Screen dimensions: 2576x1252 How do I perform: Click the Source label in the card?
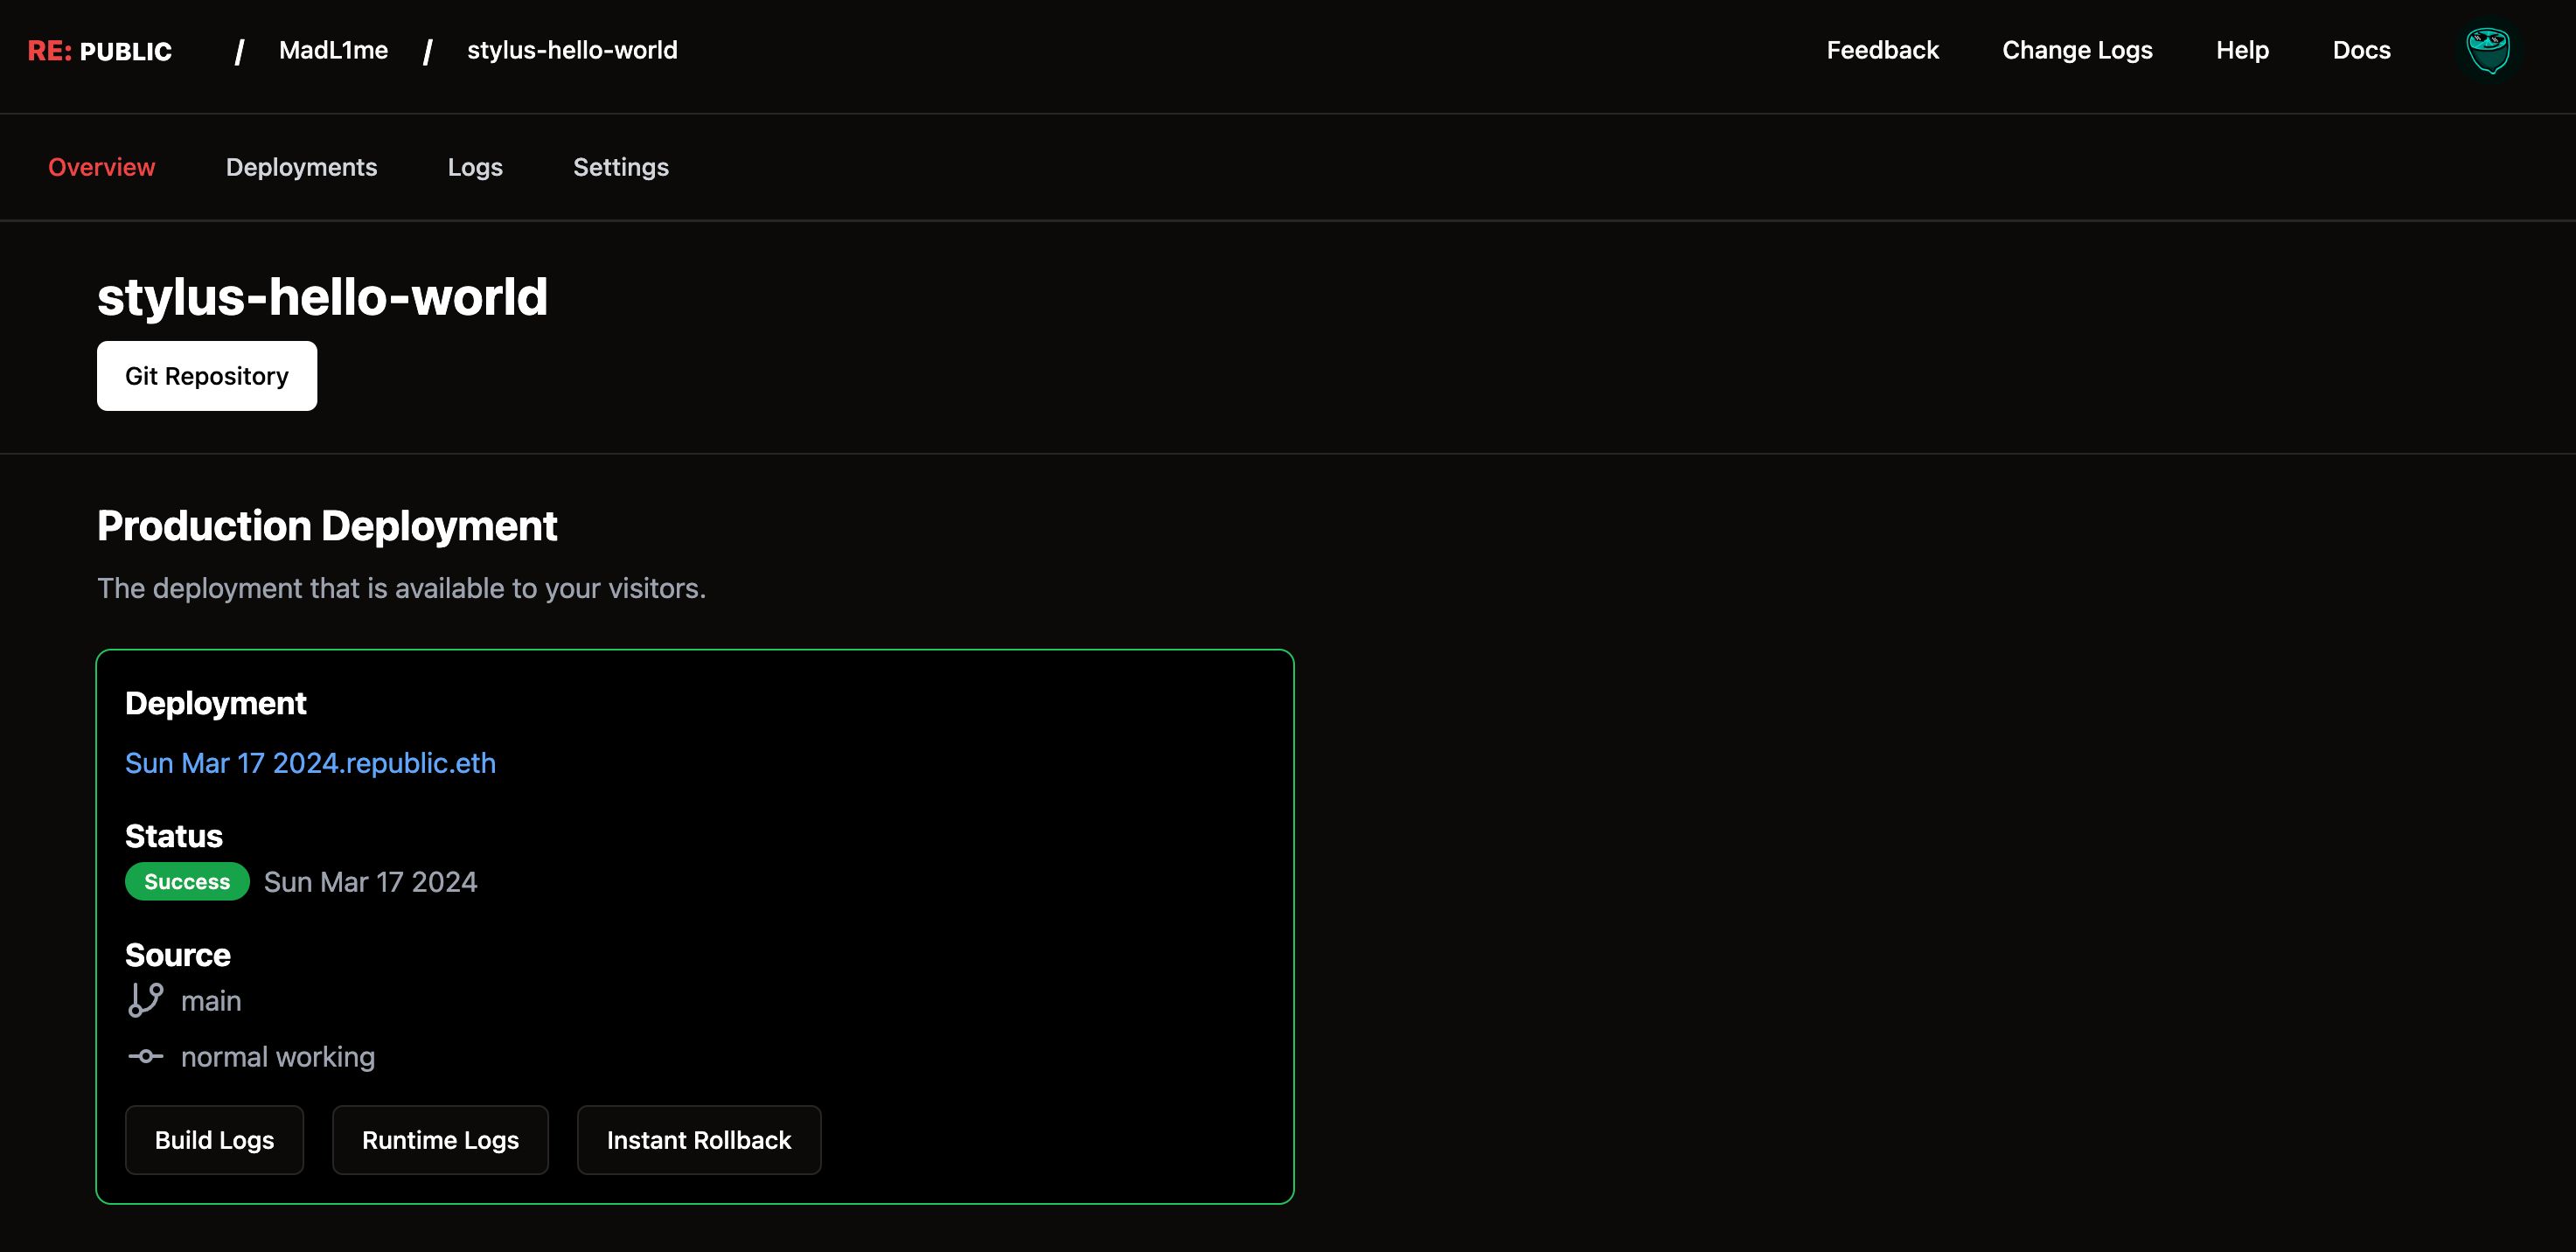(x=178, y=955)
